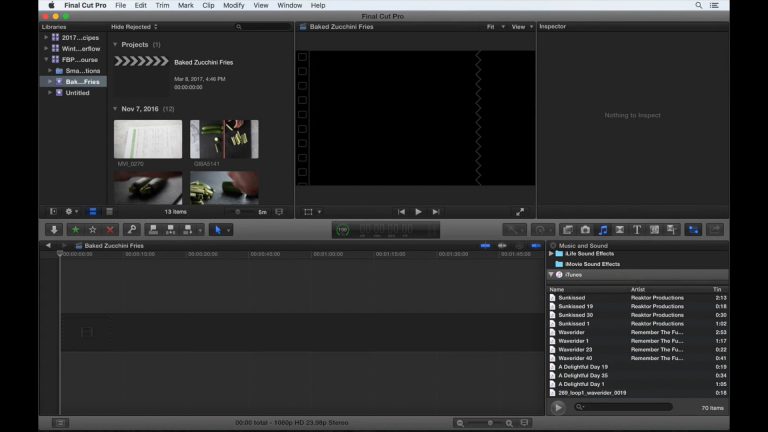Expand the Wint...erflow library
Viewport: 768px width, 432px height.
pyautogui.click(x=46, y=48)
